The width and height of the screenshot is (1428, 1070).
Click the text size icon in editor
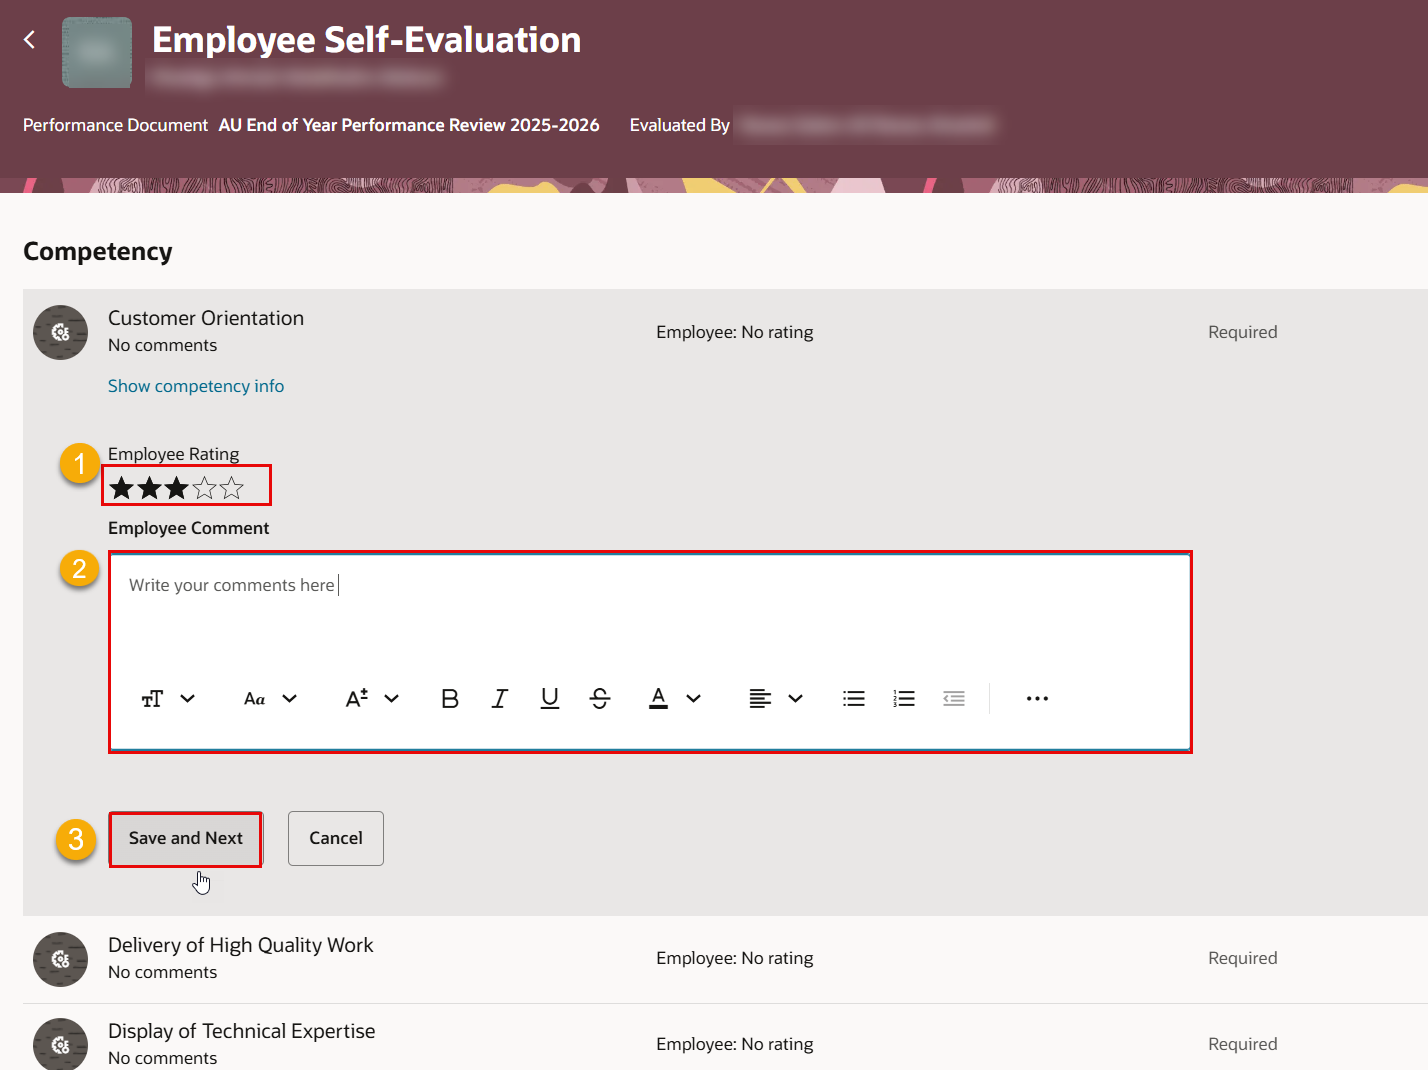[x=152, y=699]
